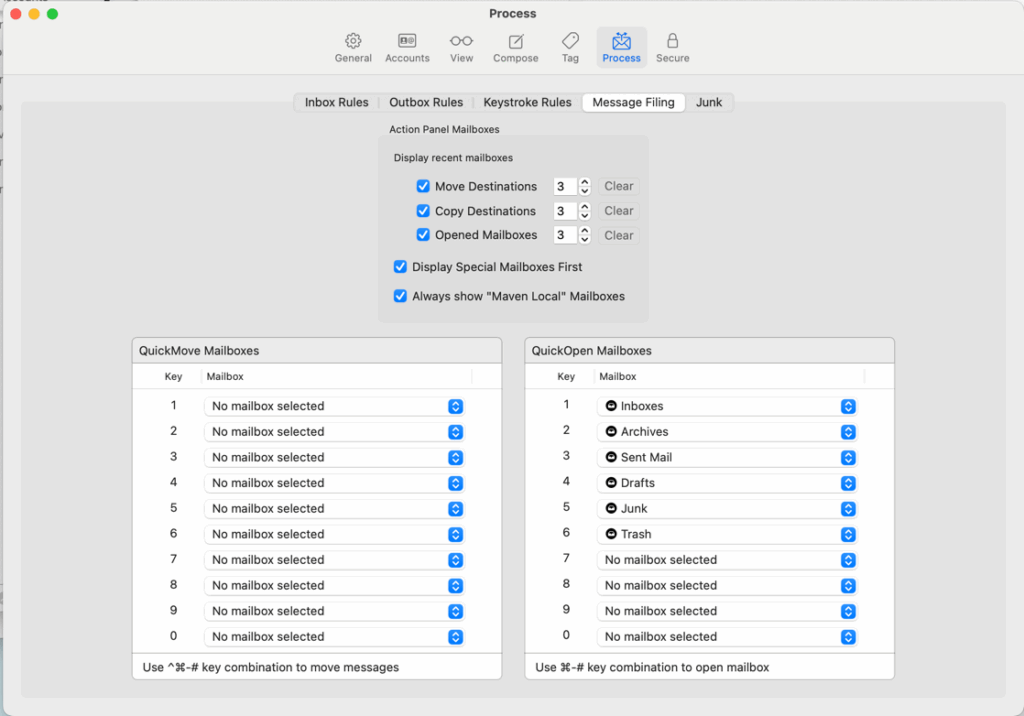Uncheck the Move Destinations checkbox
Viewport: 1024px width, 716px height.
point(423,186)
